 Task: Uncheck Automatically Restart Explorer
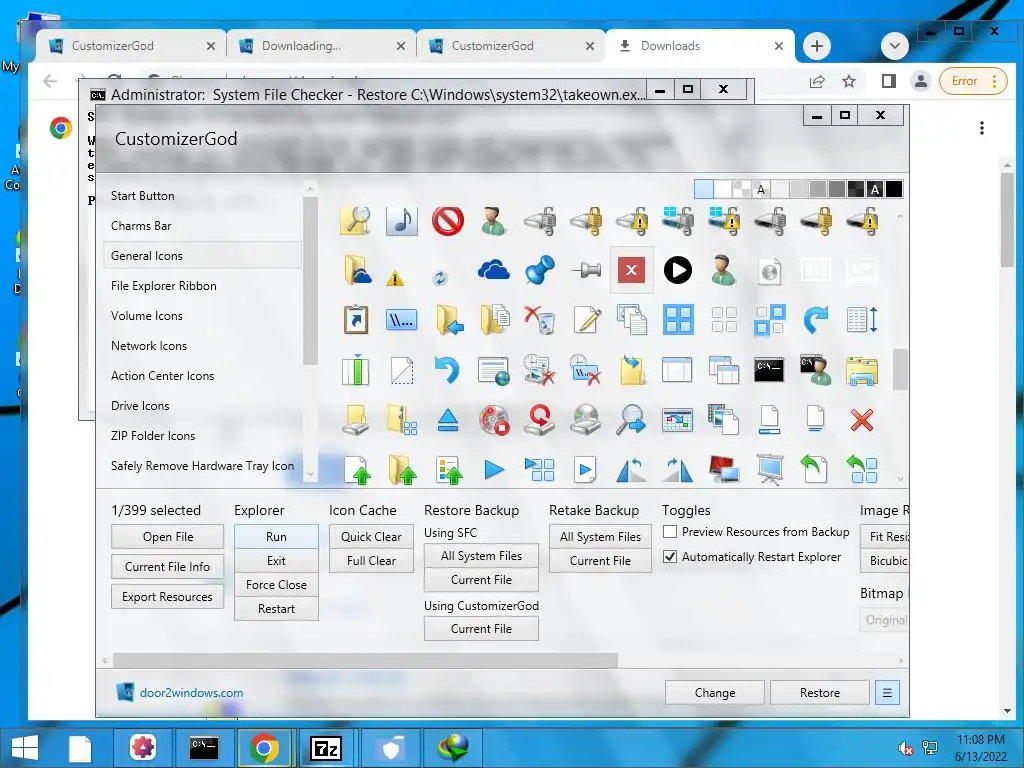(669, 556)
